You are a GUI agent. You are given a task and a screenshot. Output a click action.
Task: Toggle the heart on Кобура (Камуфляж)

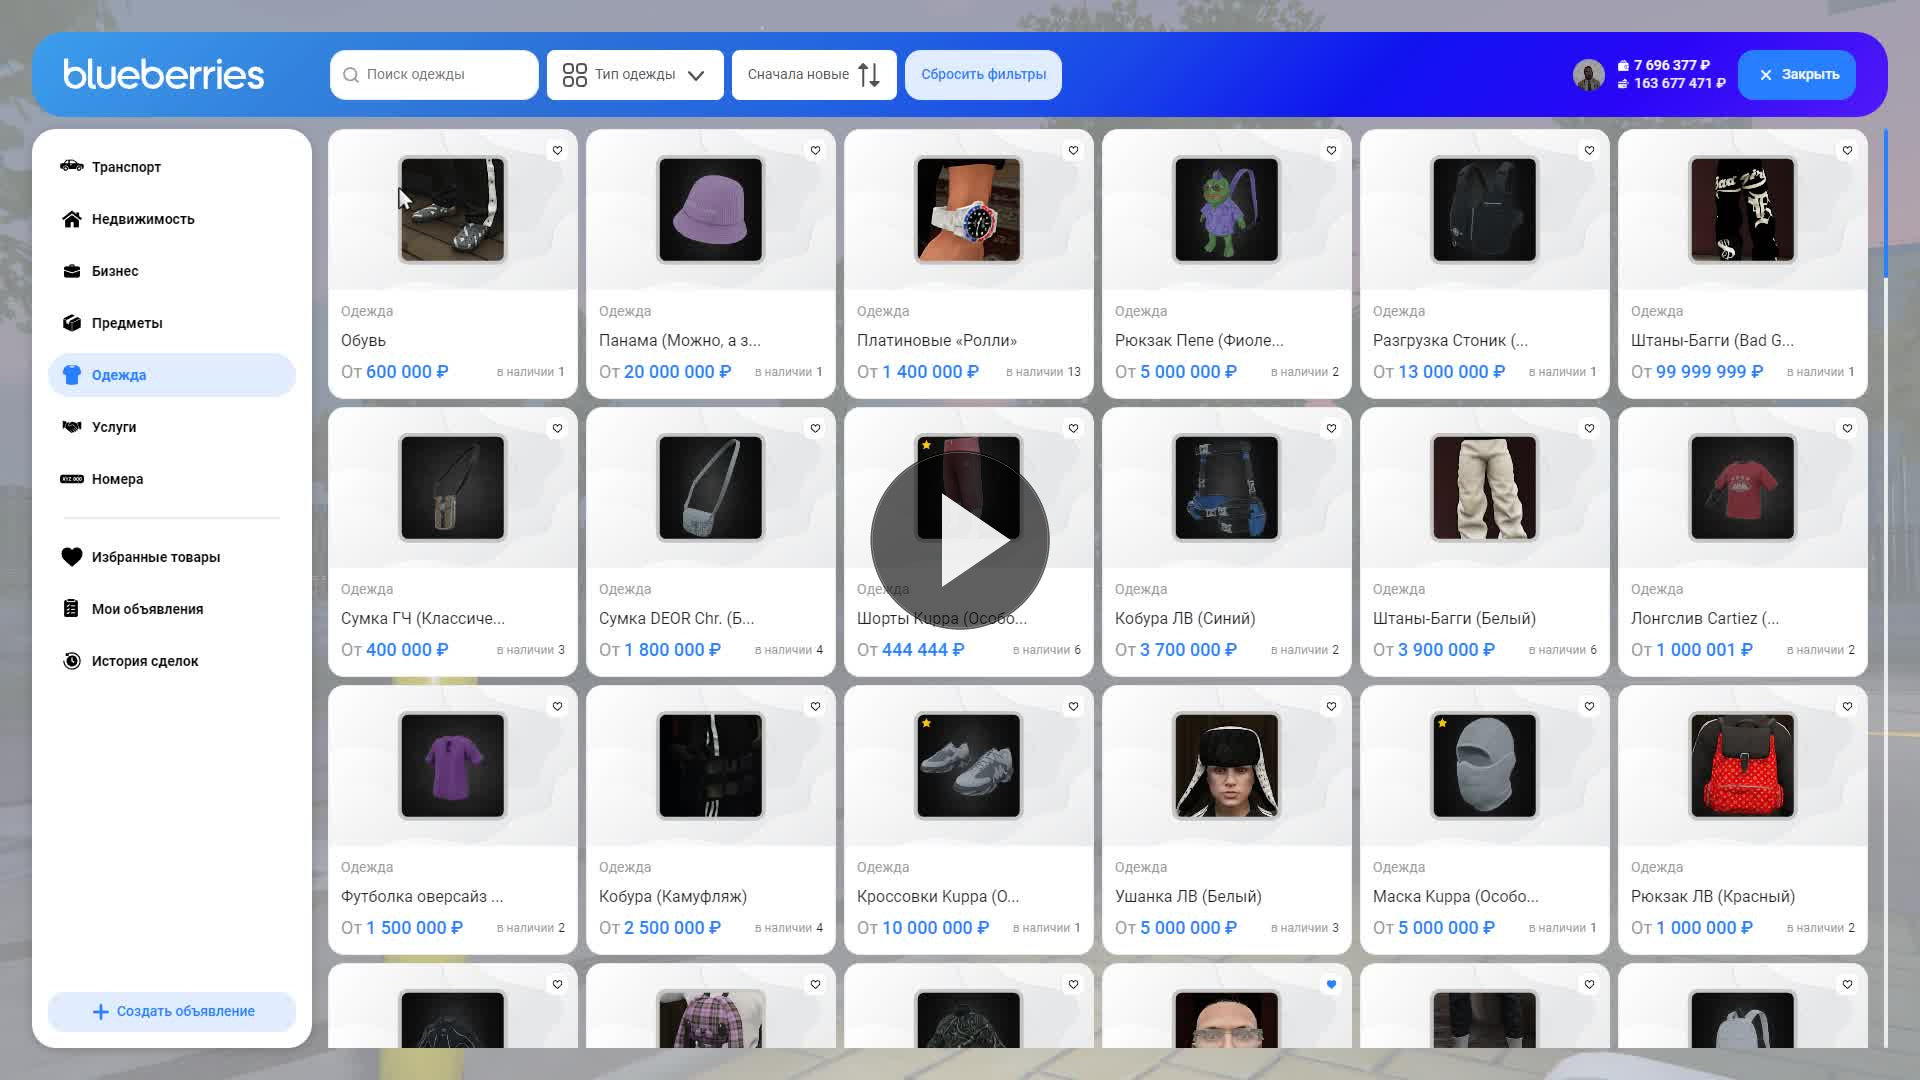click(x=816, y=707)
